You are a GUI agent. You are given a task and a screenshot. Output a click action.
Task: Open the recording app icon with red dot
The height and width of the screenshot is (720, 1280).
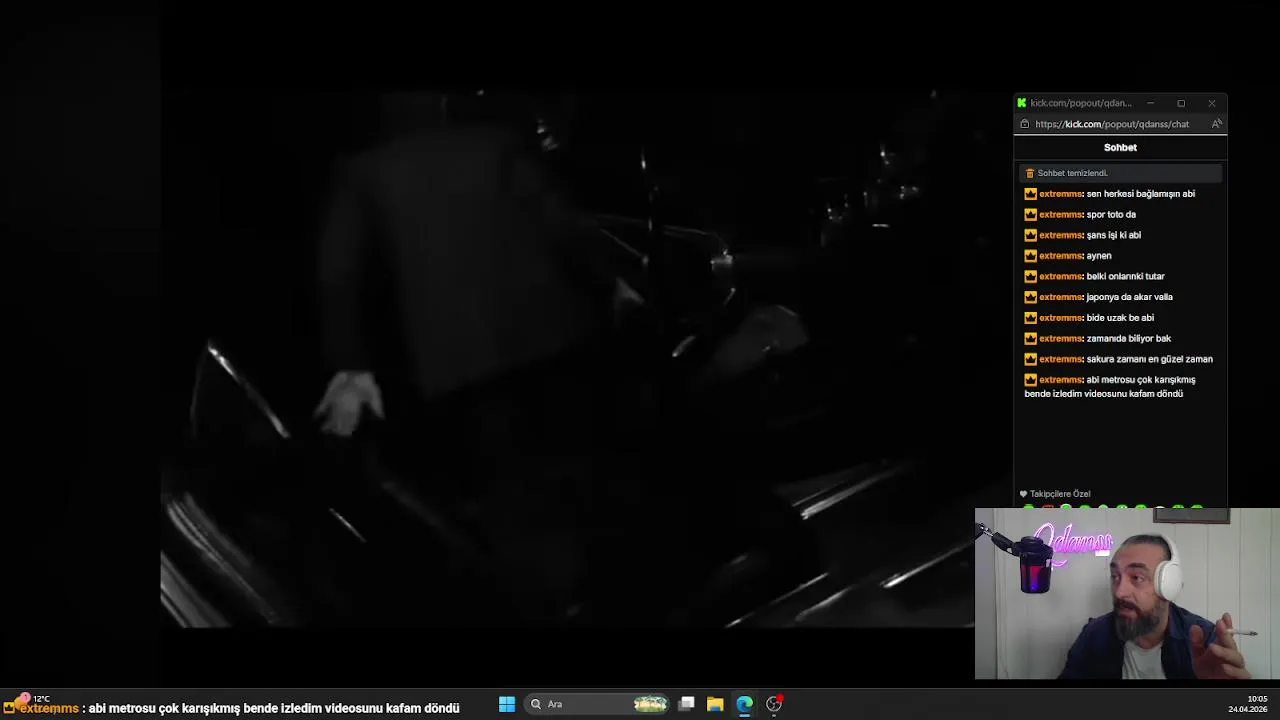[x=774, y=704]
